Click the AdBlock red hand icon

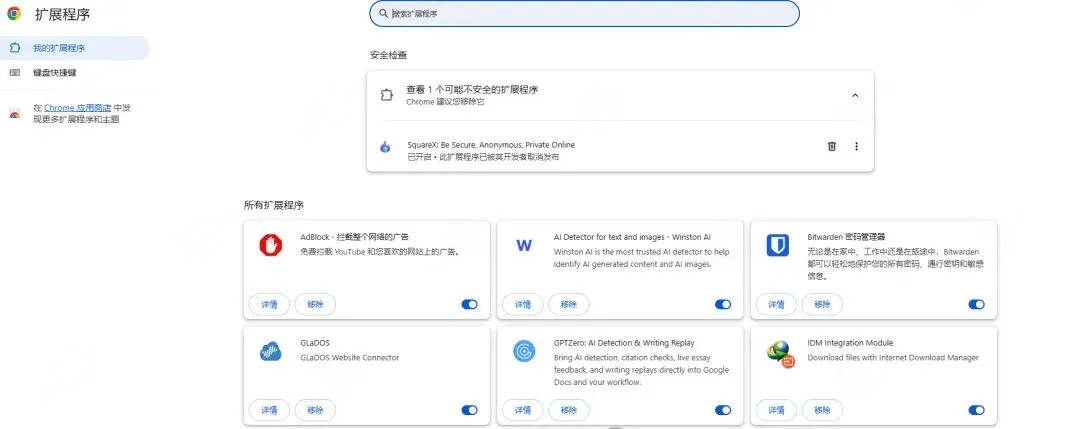point(271,245)
